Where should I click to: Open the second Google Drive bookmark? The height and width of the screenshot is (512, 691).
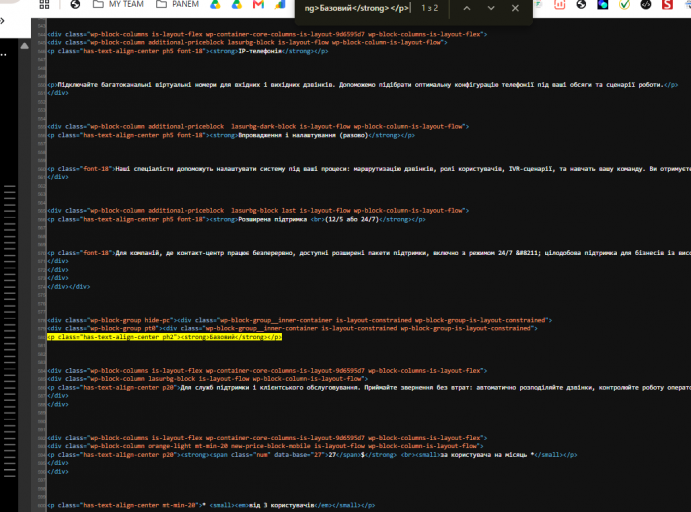(237, 4)
